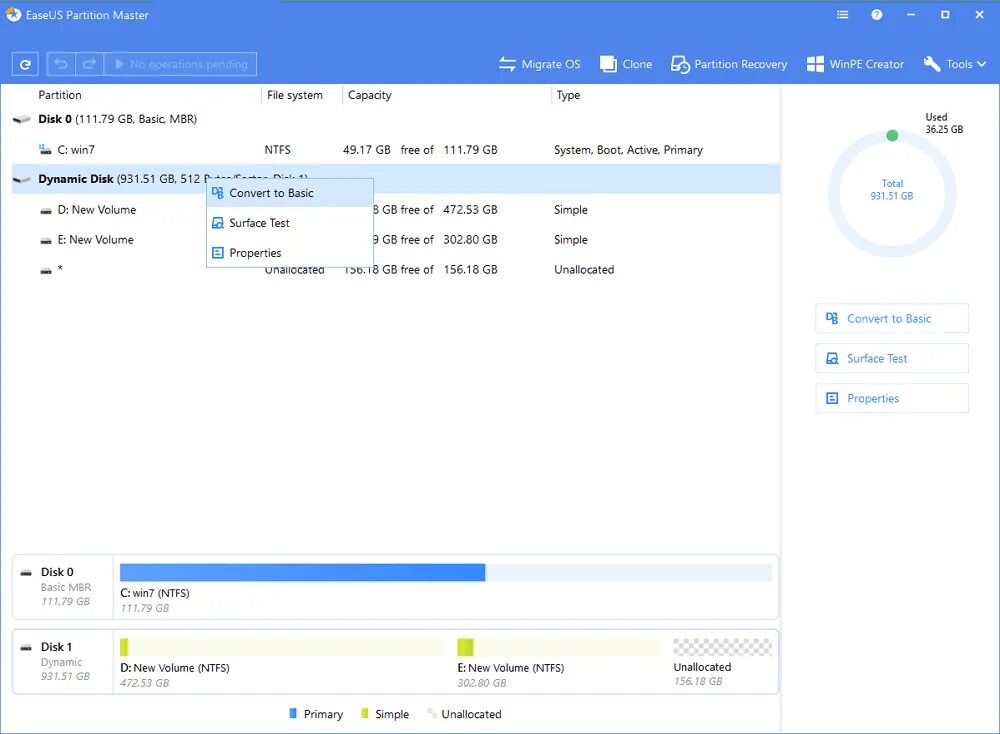Expand the Tools dropdown
Screen dimensions: 1000x734
coord(955,64)
